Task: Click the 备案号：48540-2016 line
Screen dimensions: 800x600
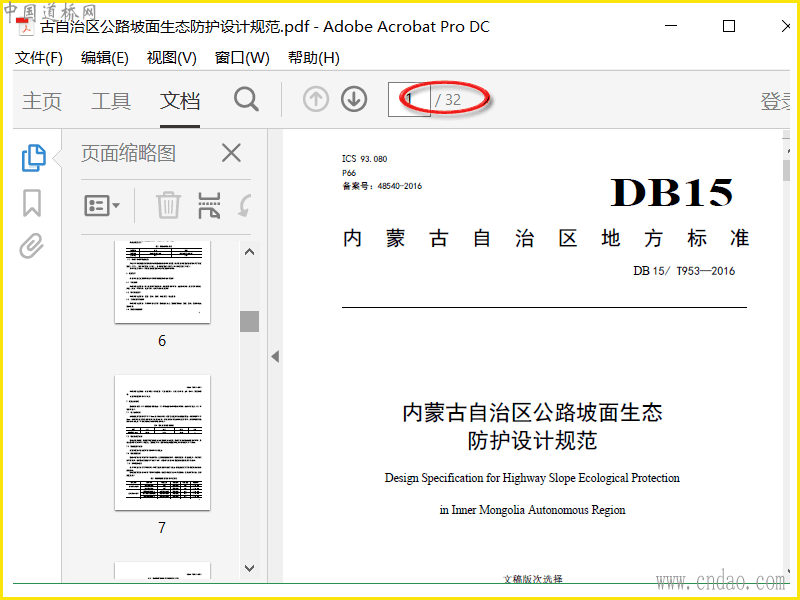Action: coord(382,186)
